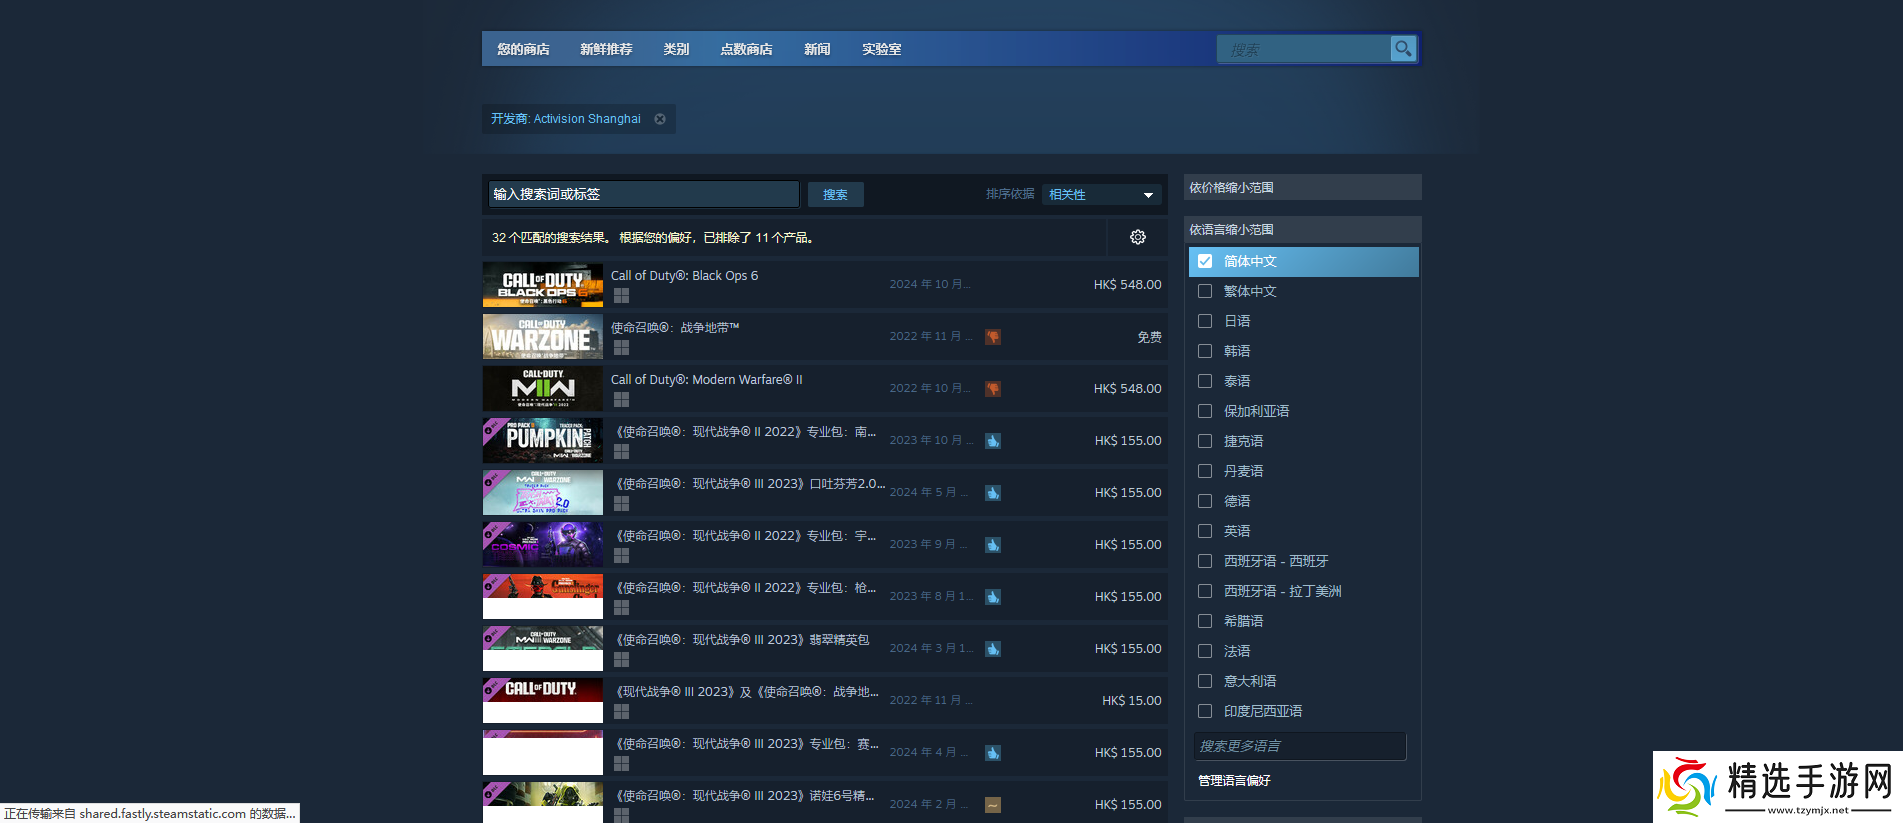Click Windows platform icon under Black Ops 6
Screen dimensions: 1903x823
(x=621, y=296)
